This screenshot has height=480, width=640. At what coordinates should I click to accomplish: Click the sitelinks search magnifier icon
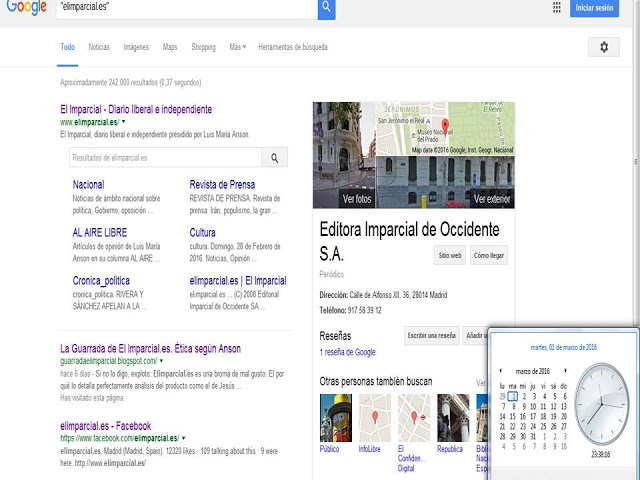[x=274, y=158]
